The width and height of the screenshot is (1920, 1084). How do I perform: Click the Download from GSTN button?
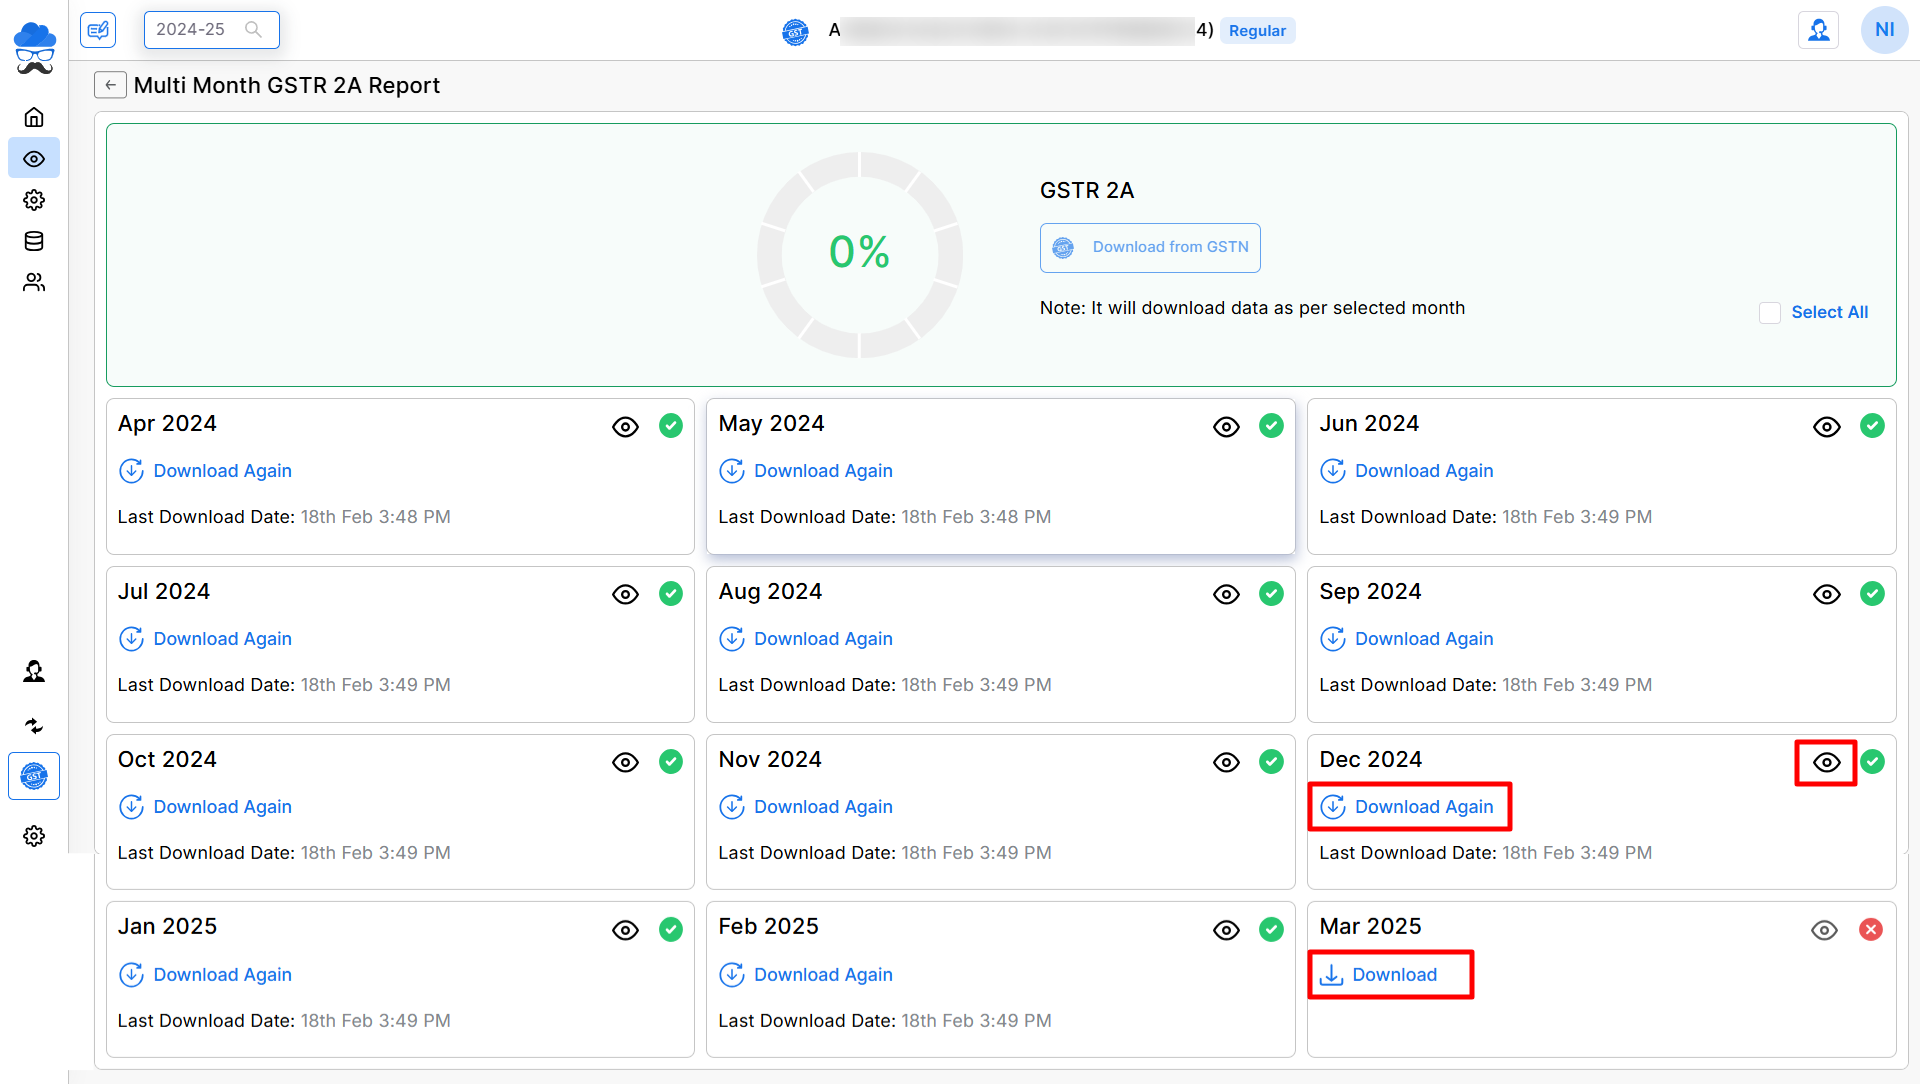[1150, 248]
